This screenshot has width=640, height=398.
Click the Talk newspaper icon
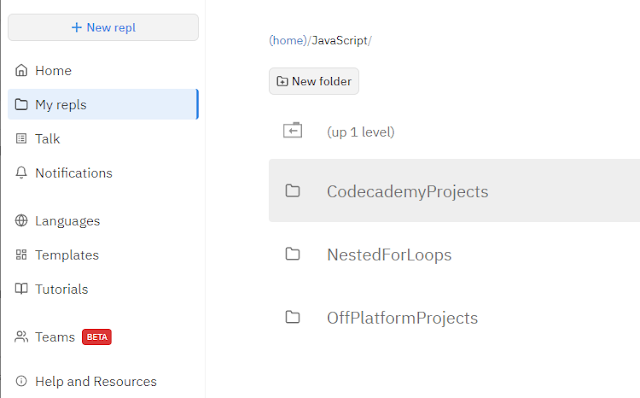tap(21, 138)
